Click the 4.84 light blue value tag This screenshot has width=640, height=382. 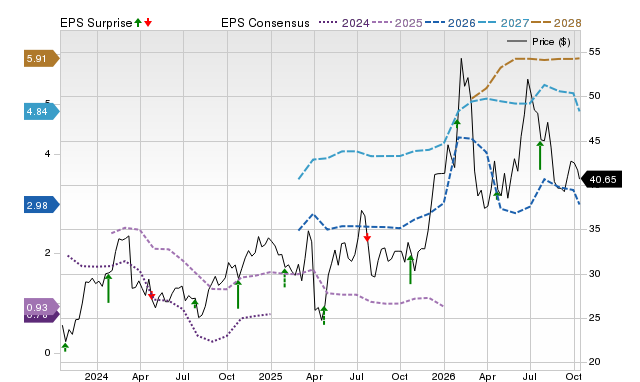click(x=42, y=111)
